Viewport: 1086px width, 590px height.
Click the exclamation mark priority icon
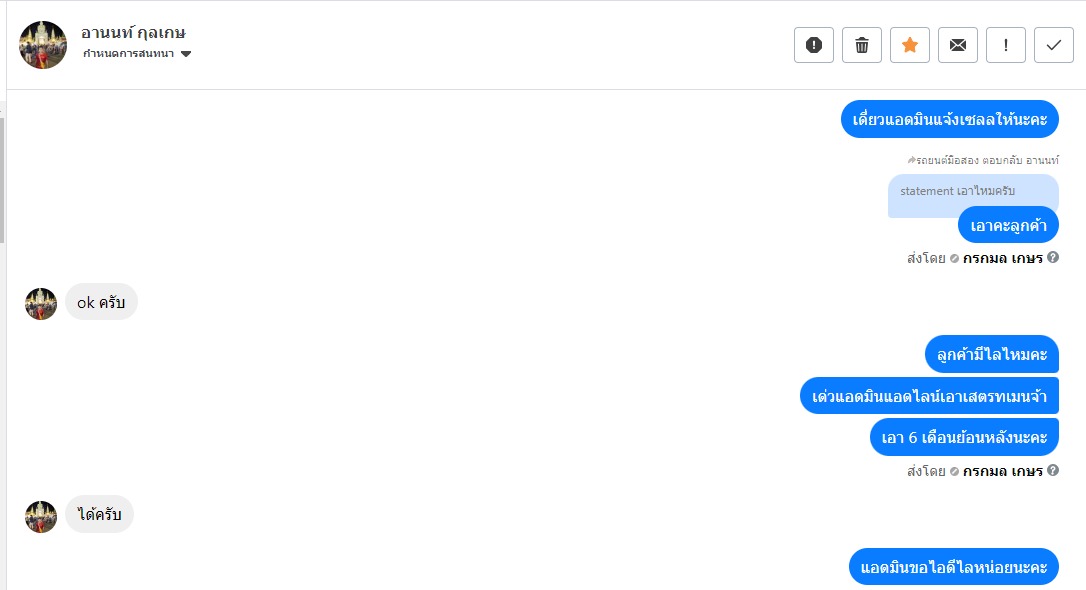click(1006, 45)
